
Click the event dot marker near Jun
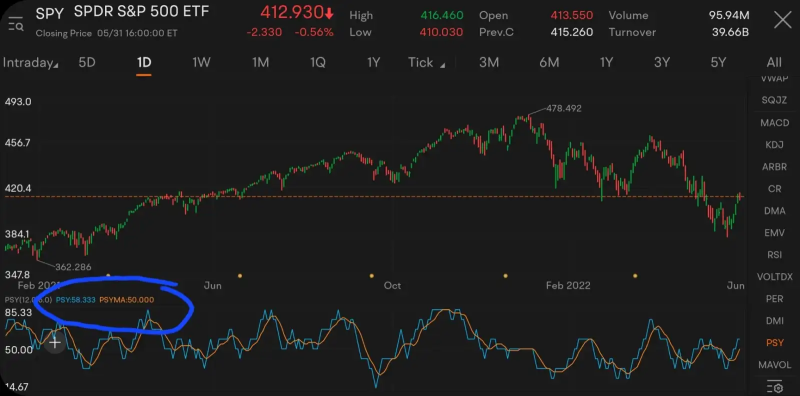[239, 276]
